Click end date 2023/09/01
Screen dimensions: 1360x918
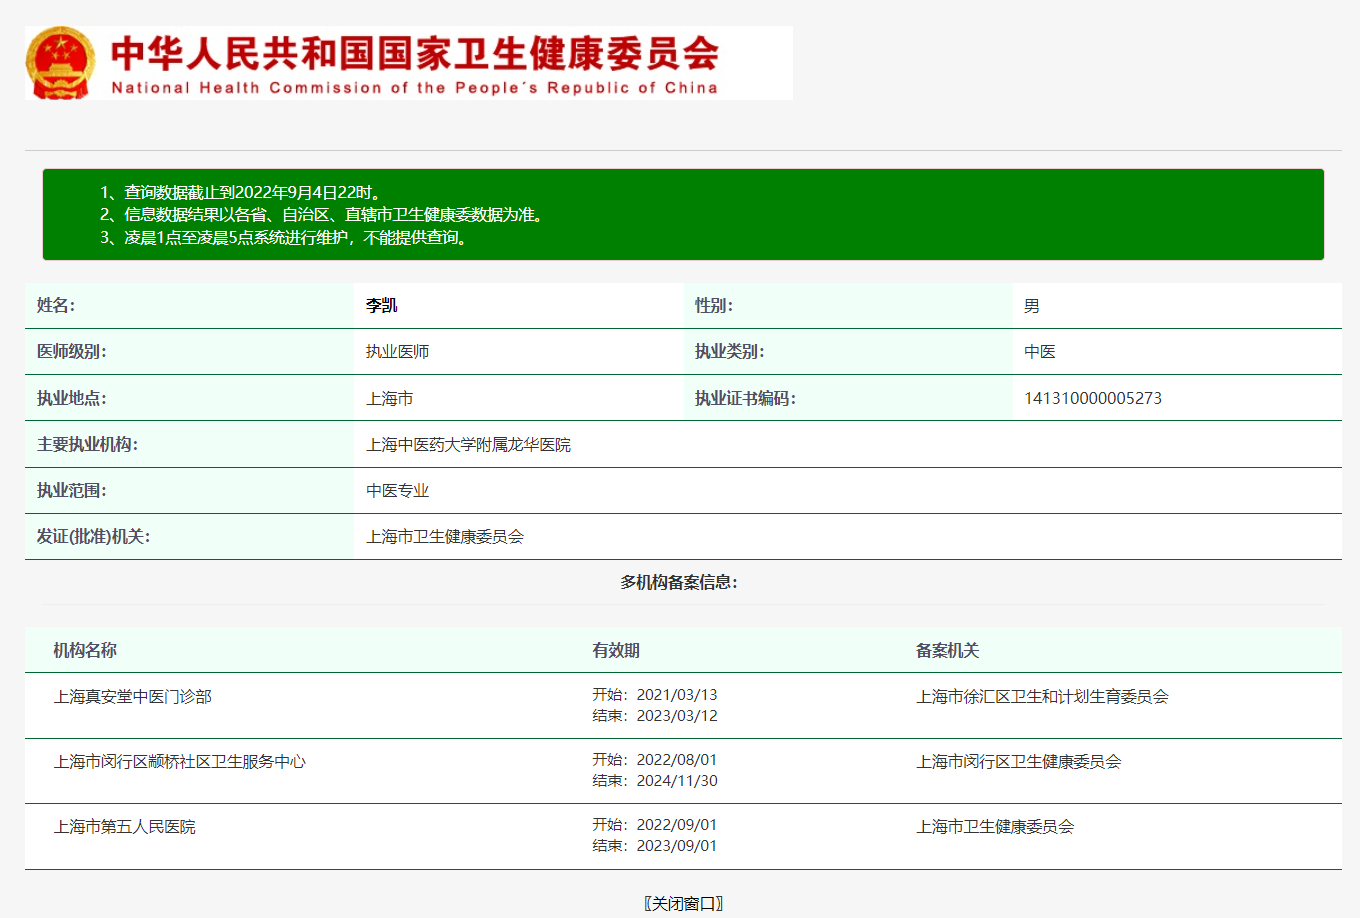(677, 846)
